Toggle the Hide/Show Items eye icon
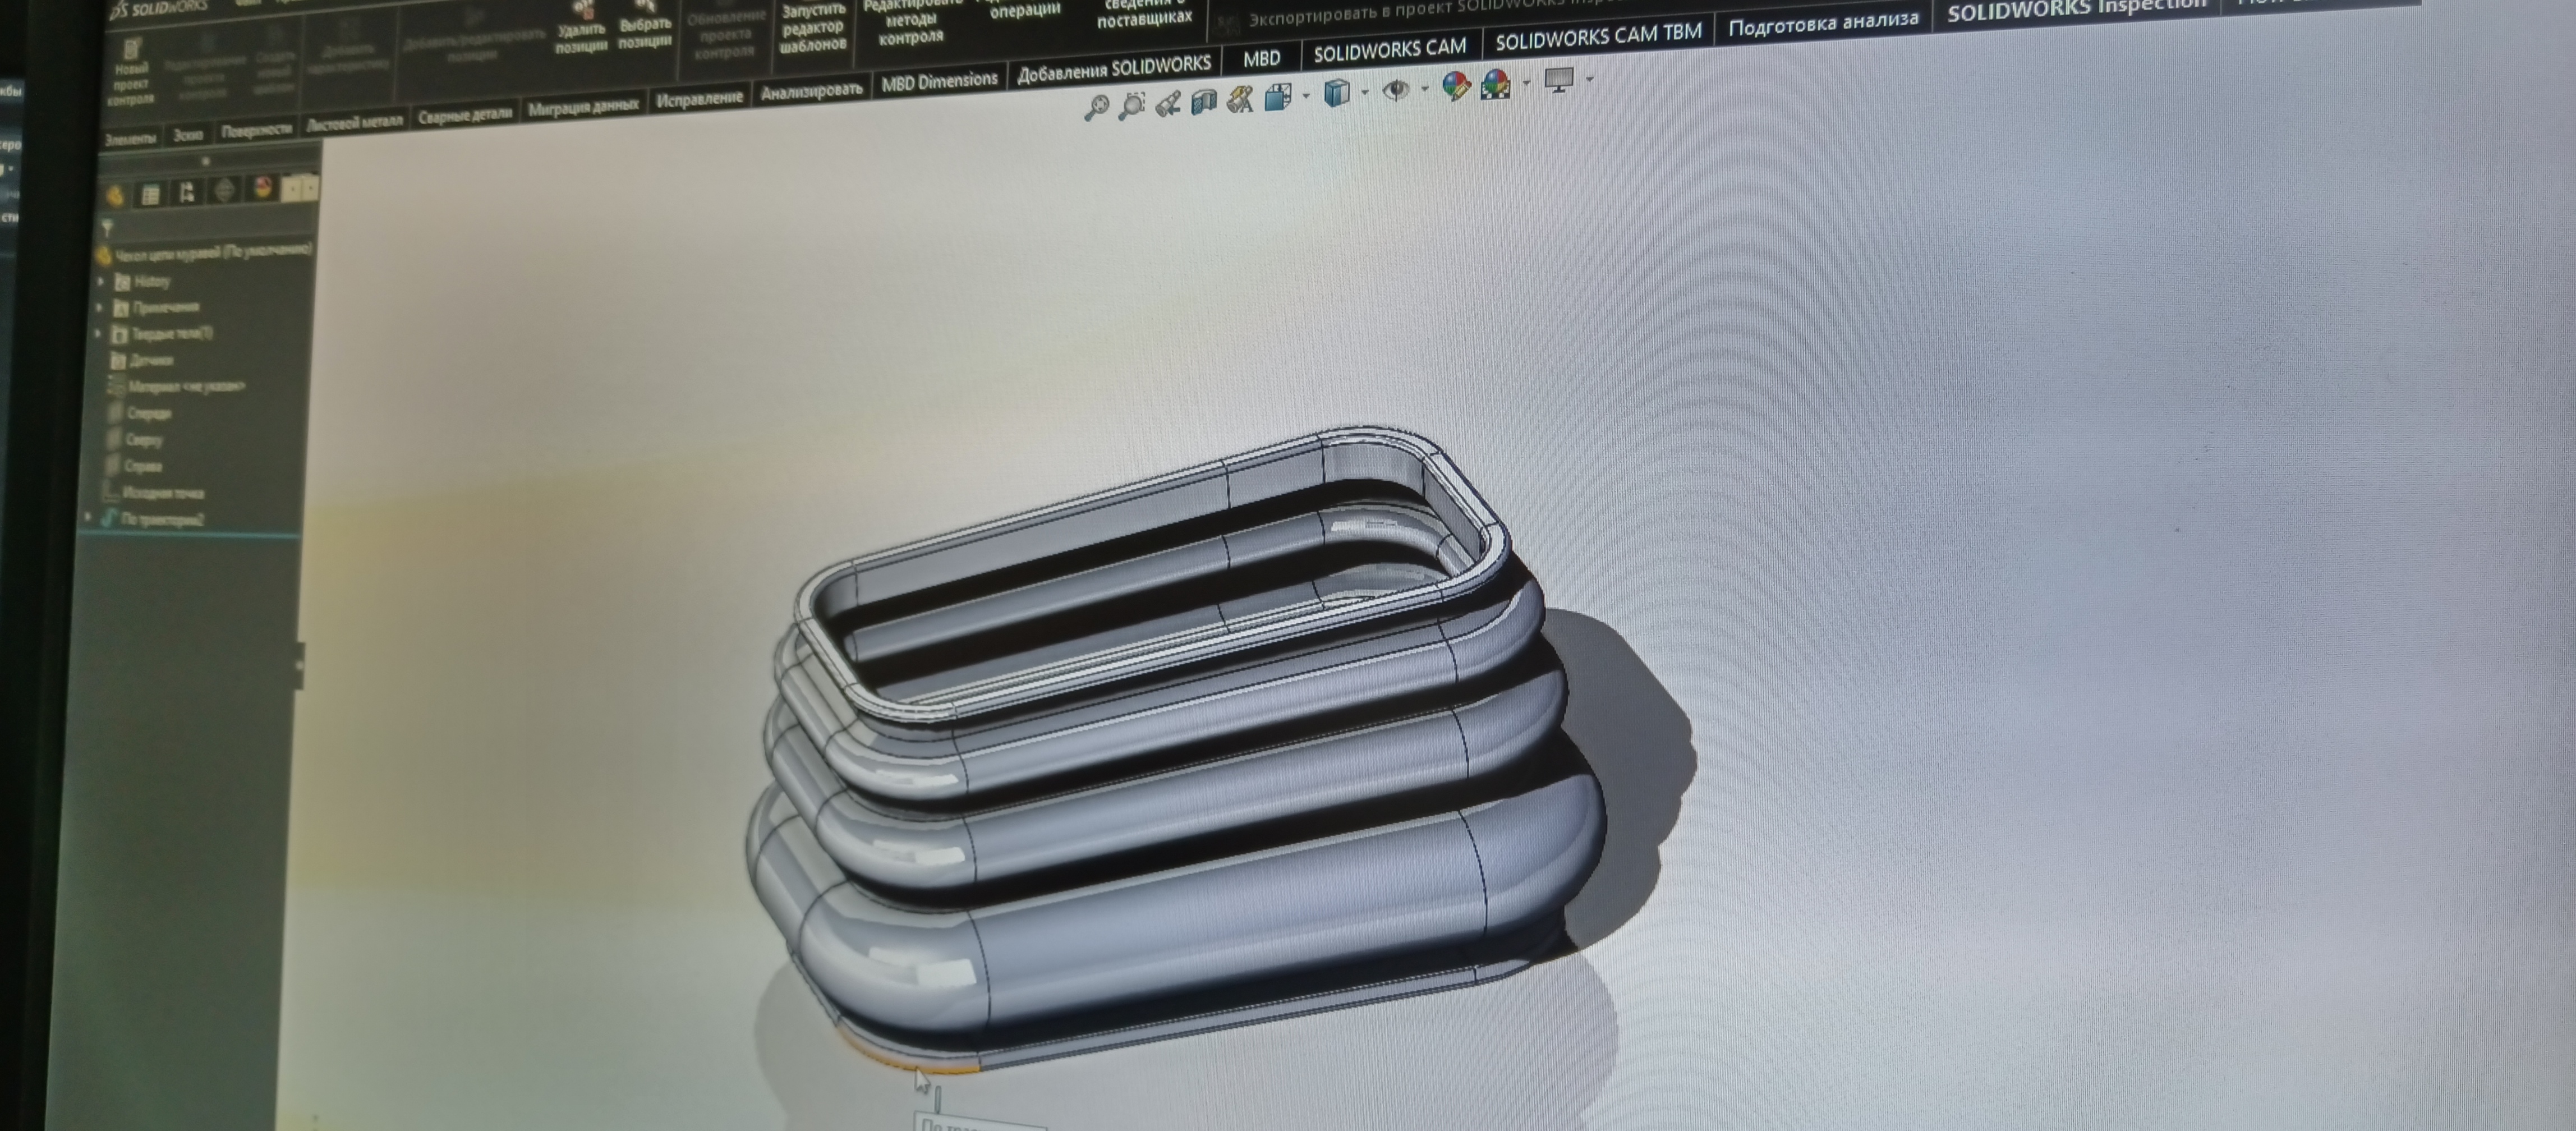The image size is (2576, 1131). point(1396,91)
